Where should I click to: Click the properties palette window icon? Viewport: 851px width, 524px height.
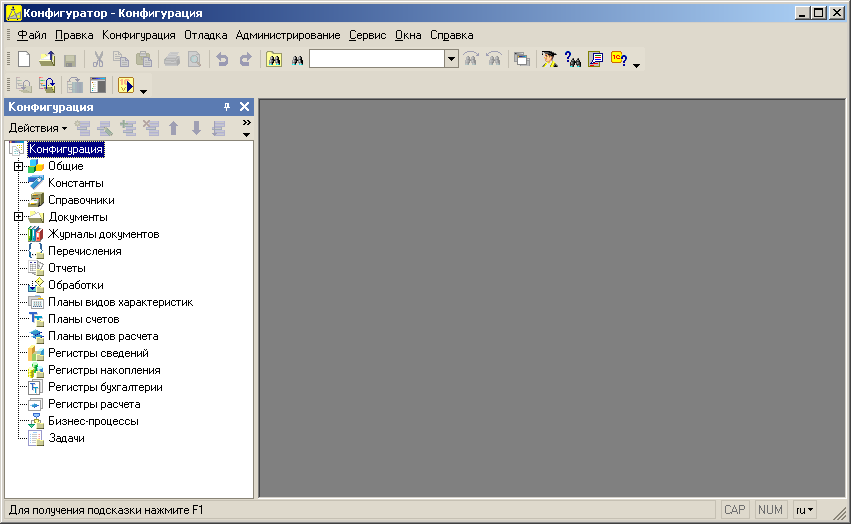[98, 85]
